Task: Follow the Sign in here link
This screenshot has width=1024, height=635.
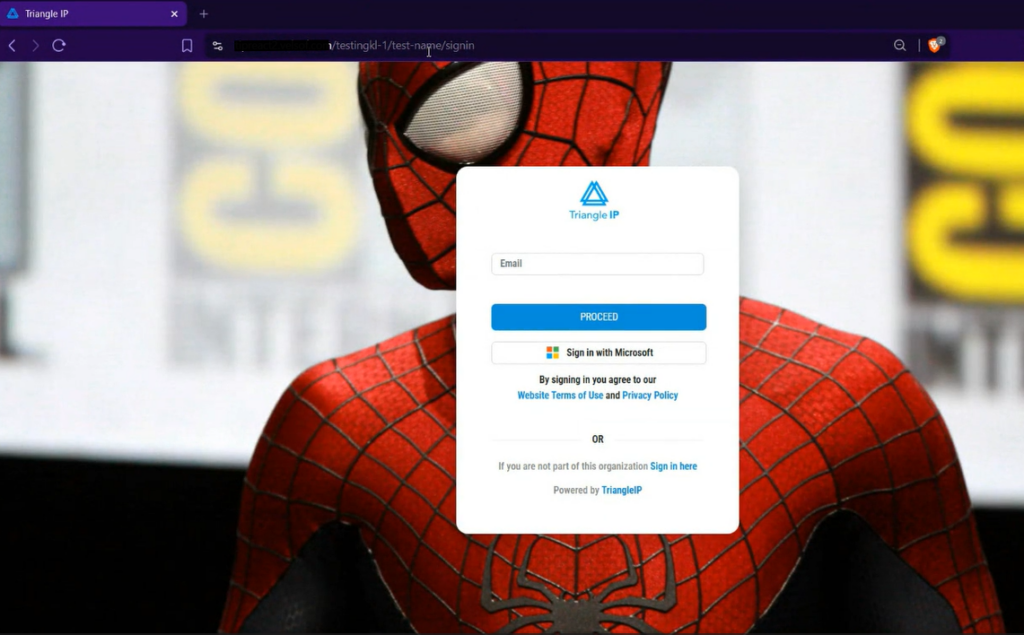Action: click(x=673, y=467)
